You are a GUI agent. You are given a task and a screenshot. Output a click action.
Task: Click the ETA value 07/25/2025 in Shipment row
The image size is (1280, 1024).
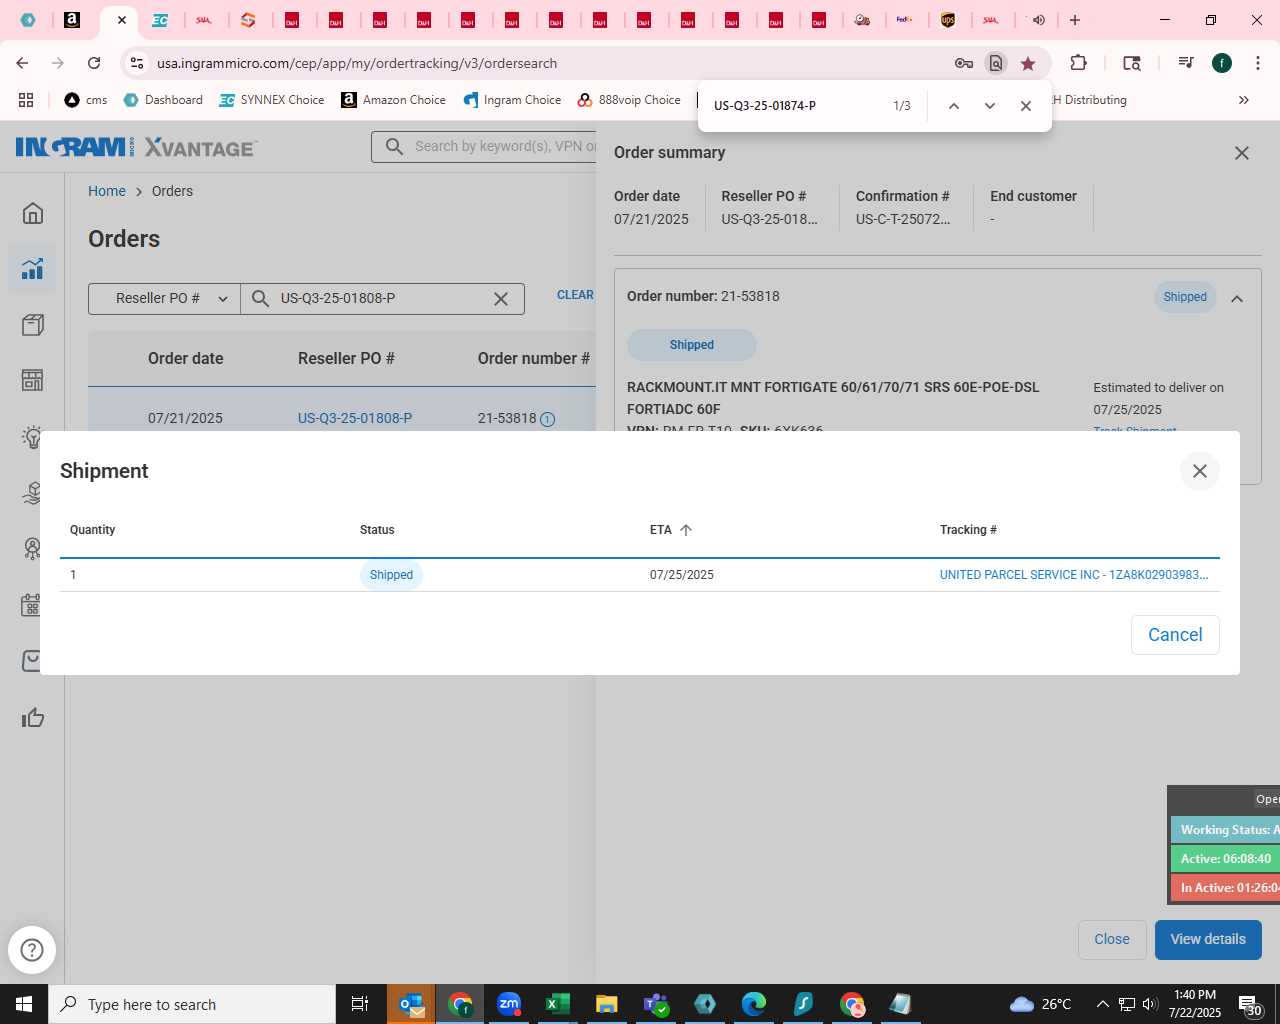pyautogui.click(x=682, y=575)
